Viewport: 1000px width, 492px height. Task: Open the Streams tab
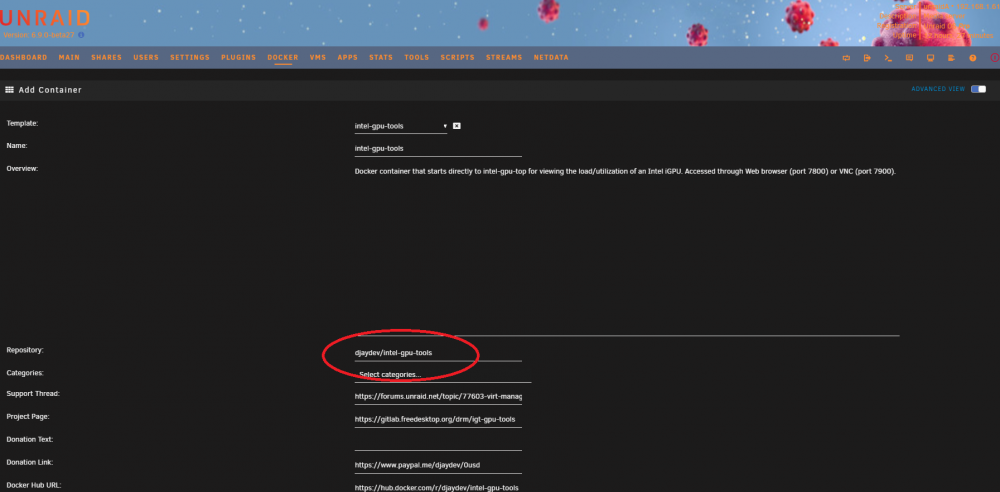pos(504,57)
